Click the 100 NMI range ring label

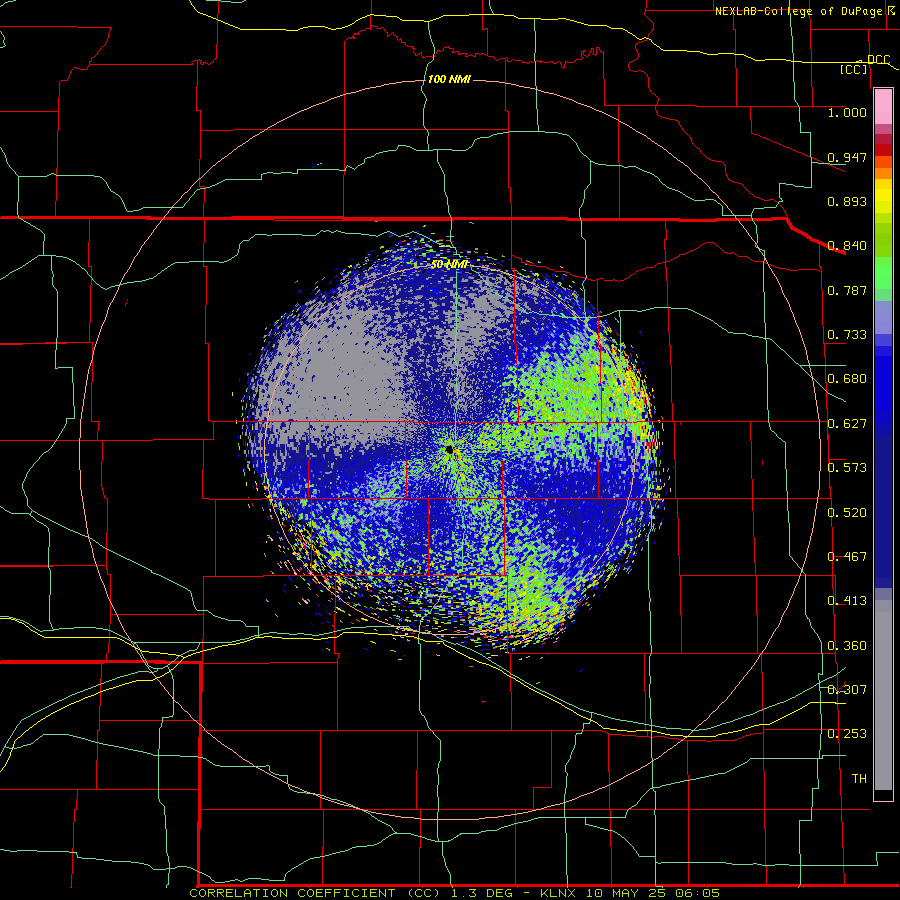(449, 79)
